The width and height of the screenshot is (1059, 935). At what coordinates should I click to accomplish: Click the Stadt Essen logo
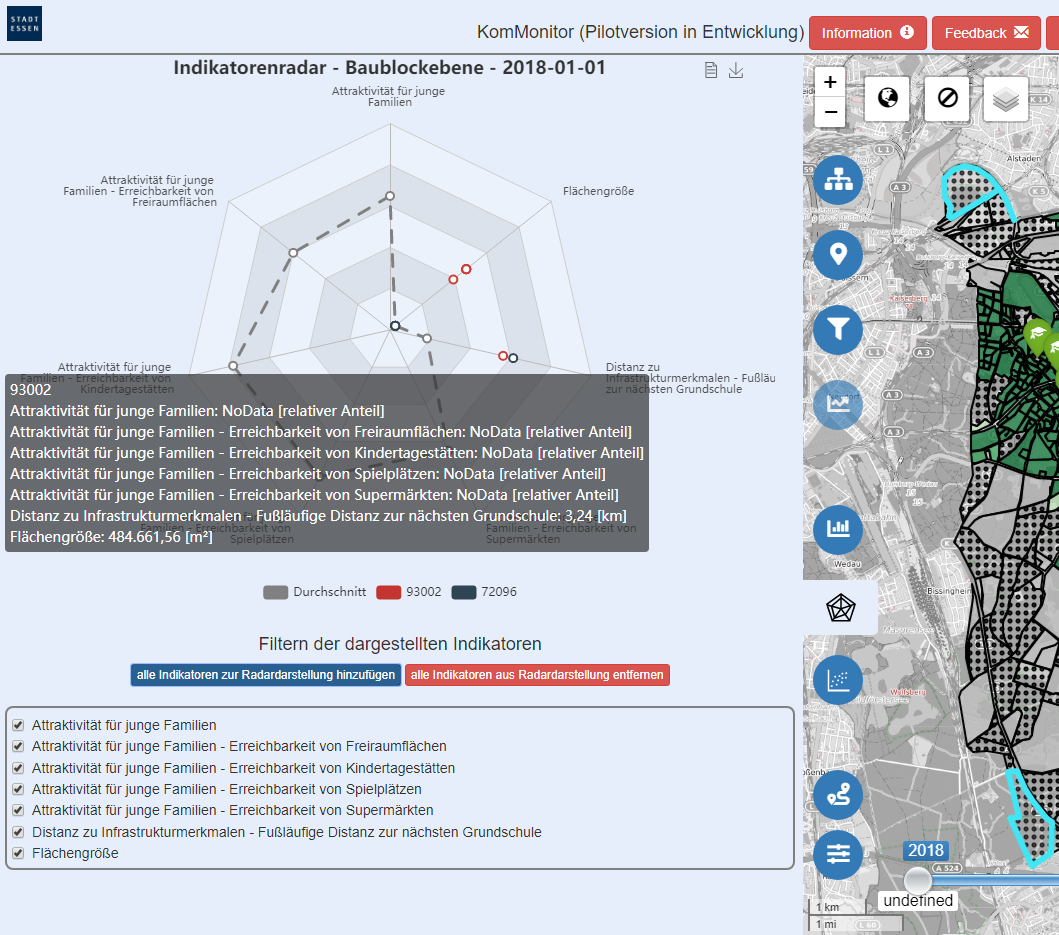[x=24, y=24]
